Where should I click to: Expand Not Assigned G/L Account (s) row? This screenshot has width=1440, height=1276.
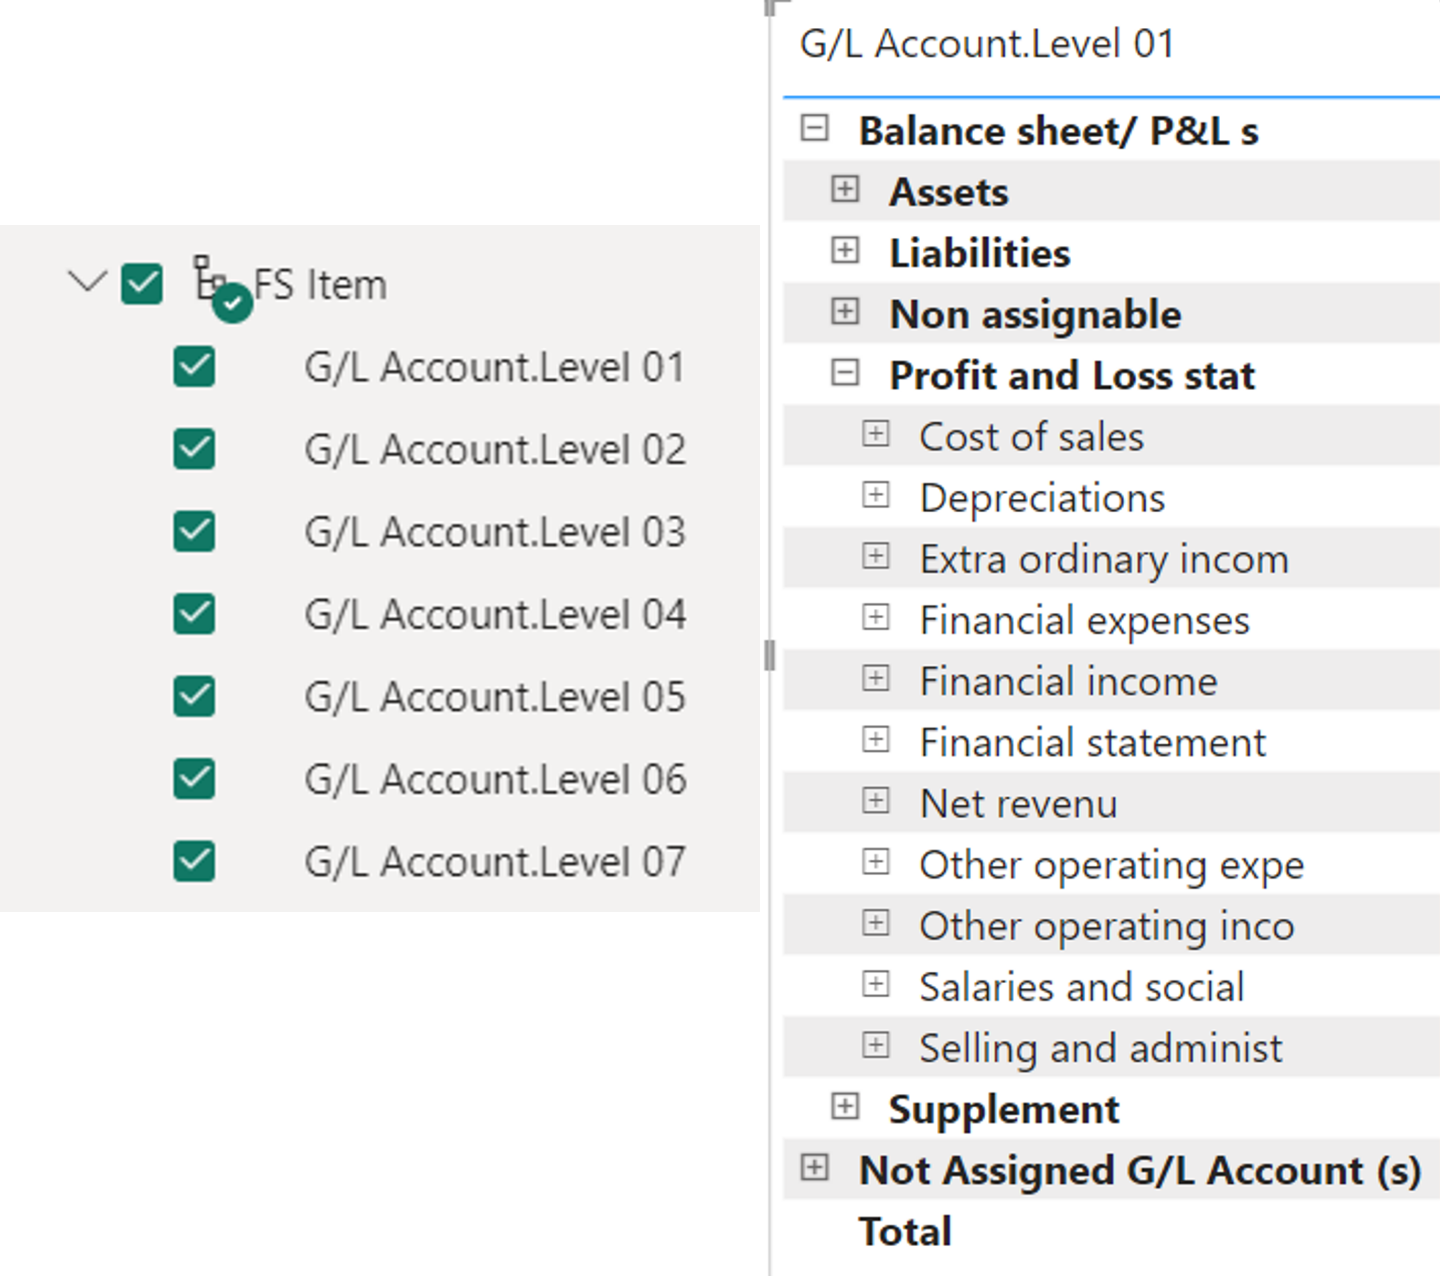pos(815,1168)
